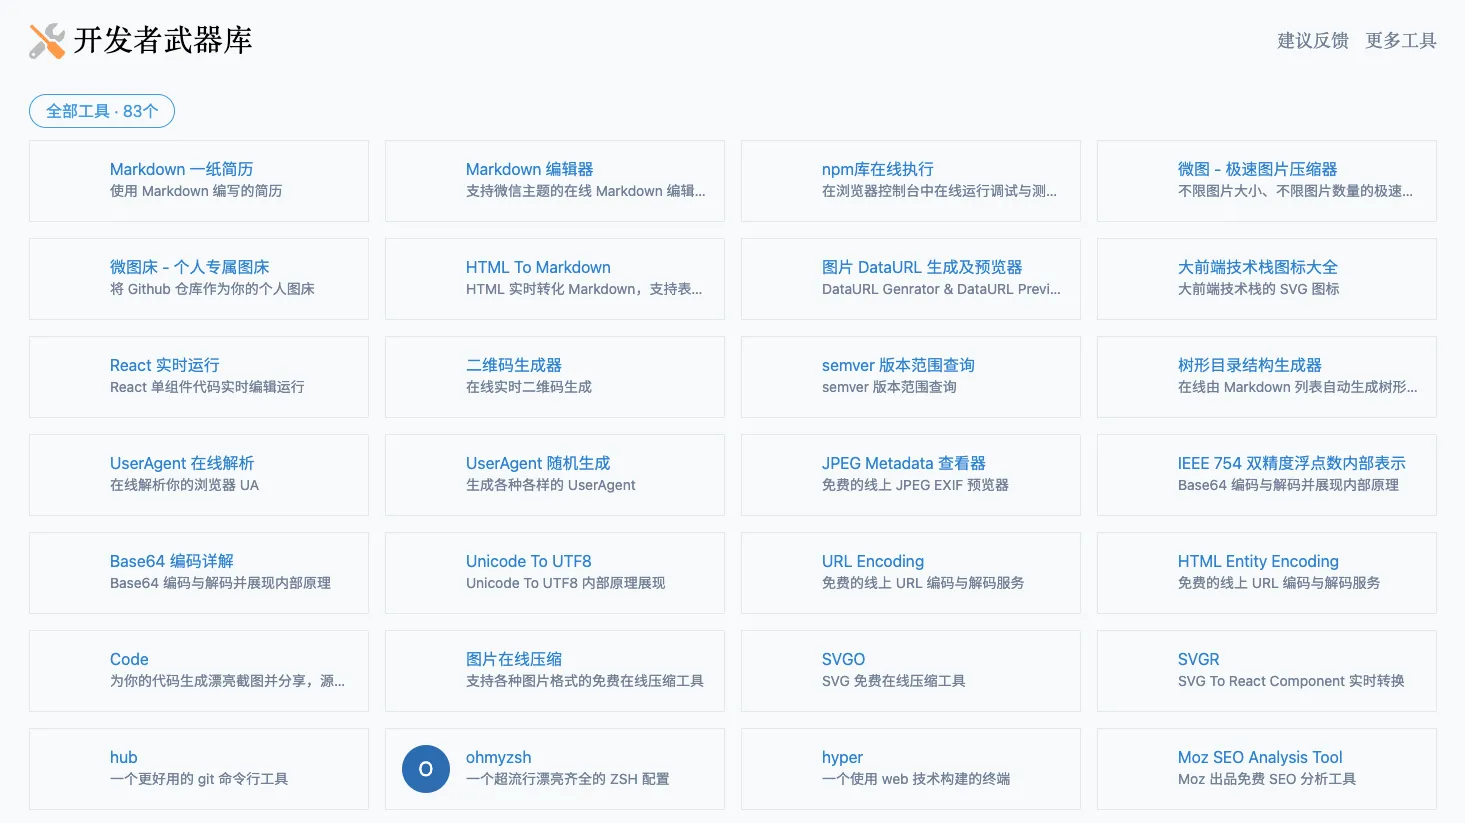The width and height of the screenshot is (1465, 823).
Task: Open the hub git tool link
Action: [123, 757]
